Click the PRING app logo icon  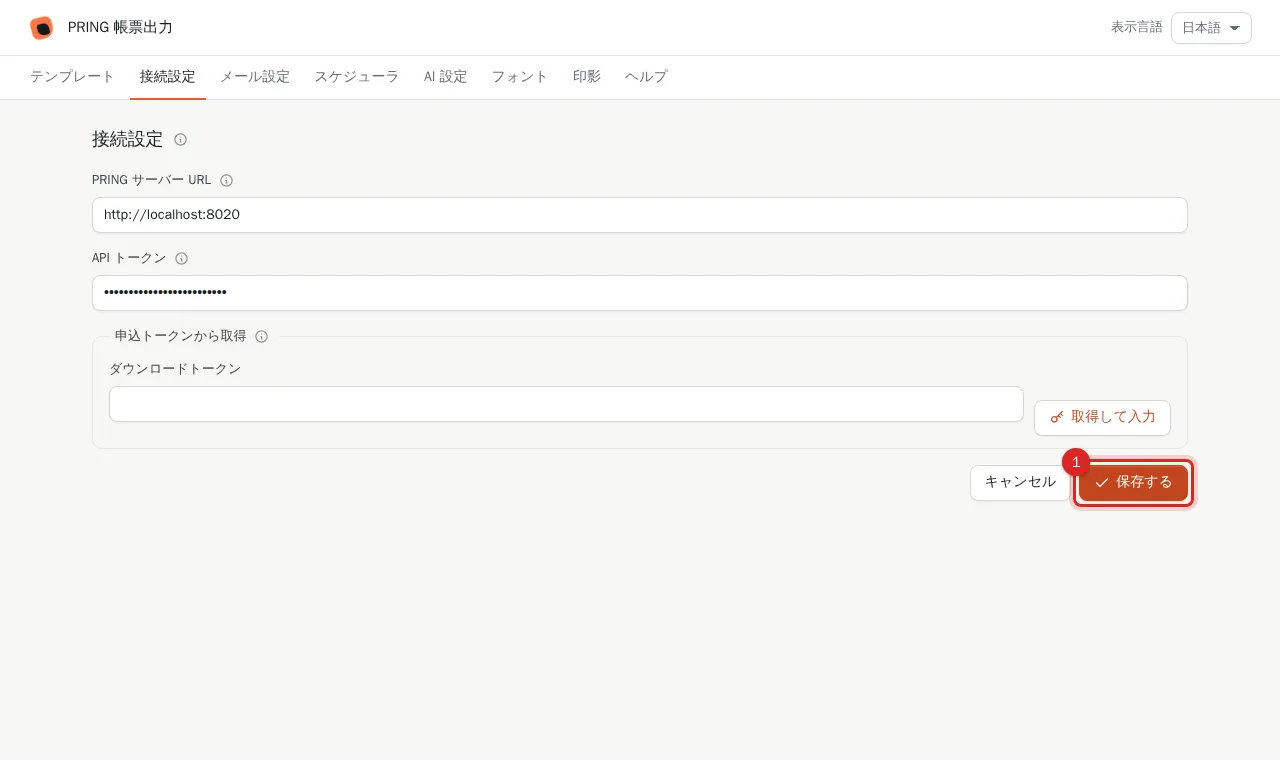(x=41, y=28)
